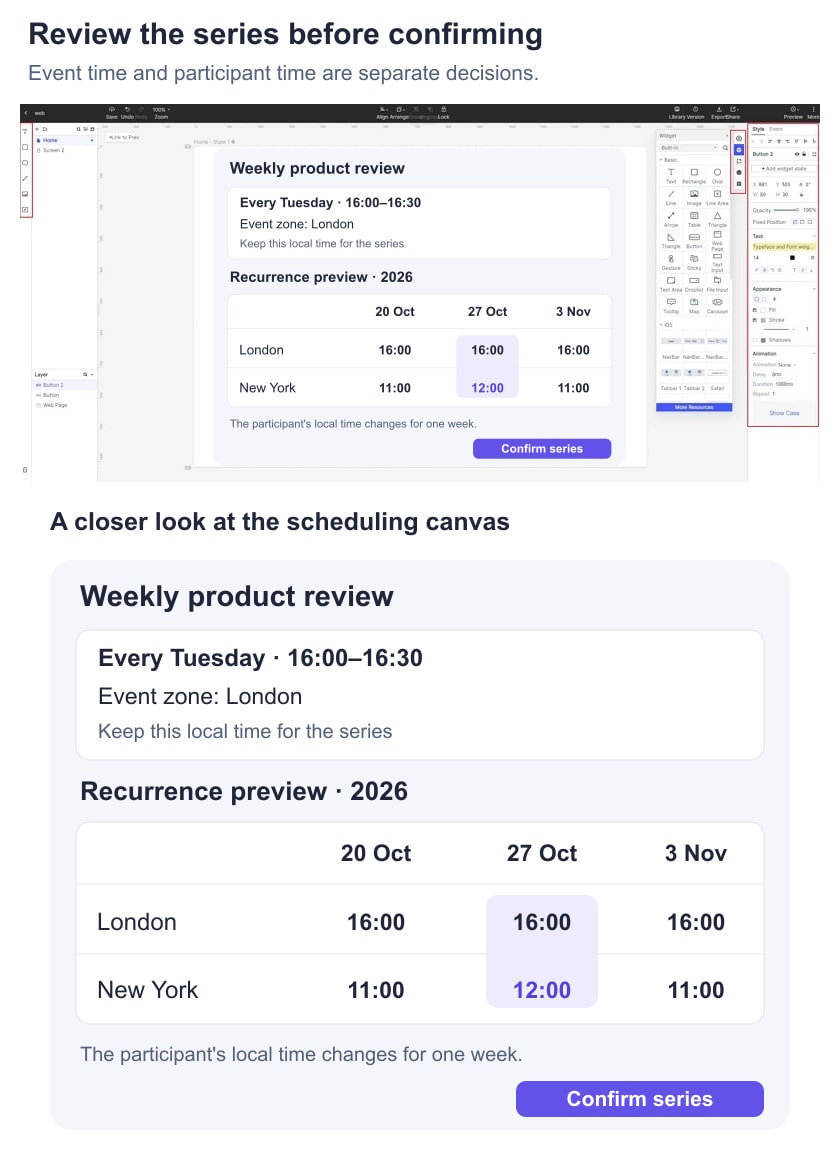Screen dimensions: 840x1160
Task: Select the Home page in the page list
Action: [65, 140]
